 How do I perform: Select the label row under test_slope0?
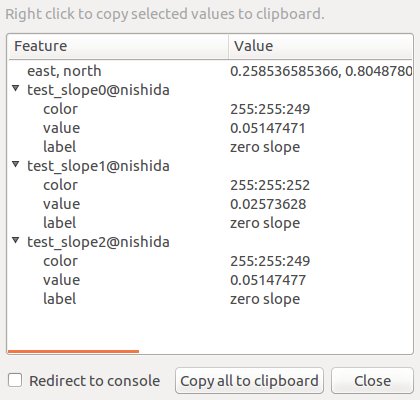click(x=210, y=147)
